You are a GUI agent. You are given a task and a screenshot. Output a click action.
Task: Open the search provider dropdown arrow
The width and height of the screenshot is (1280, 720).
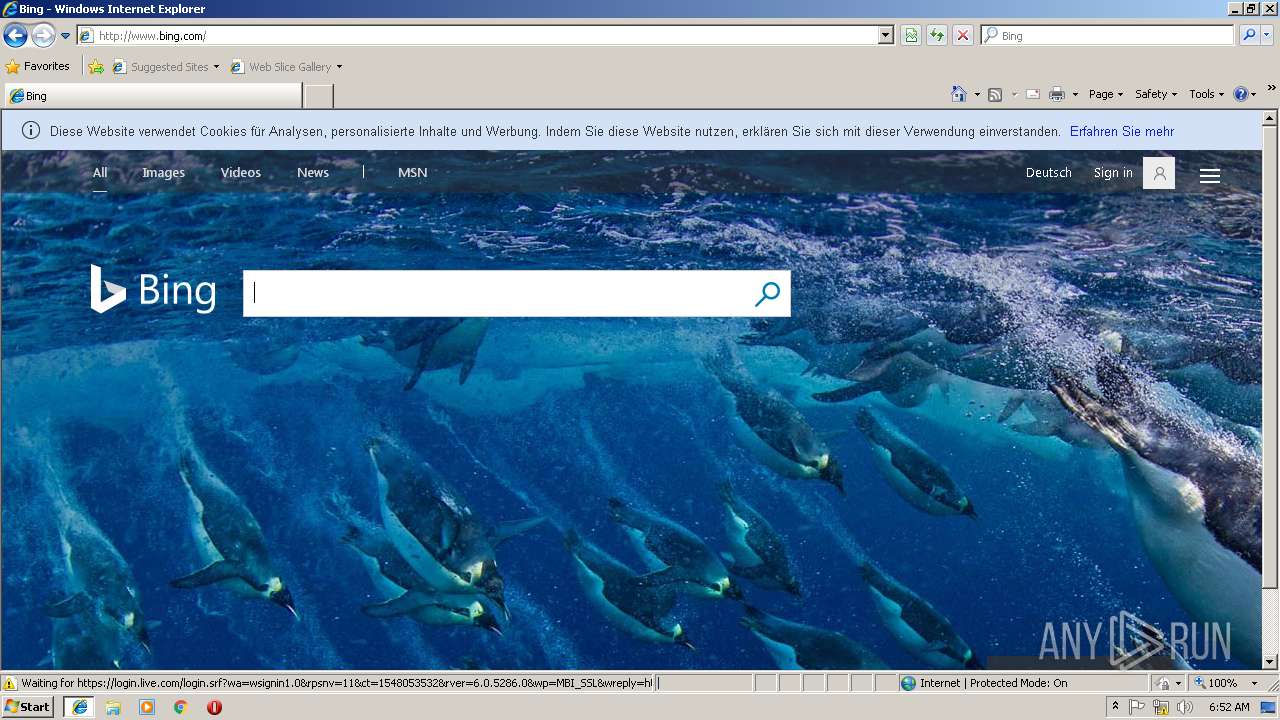[1267, 36]
